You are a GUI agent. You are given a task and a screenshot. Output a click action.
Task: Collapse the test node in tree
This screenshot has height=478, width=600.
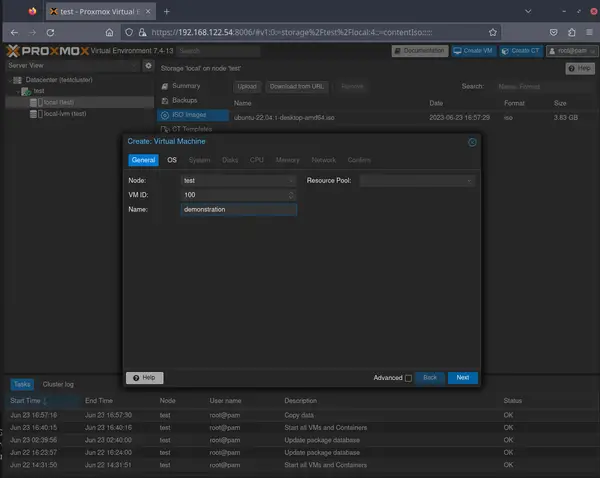pyautogui.click(x=18, y=91)
